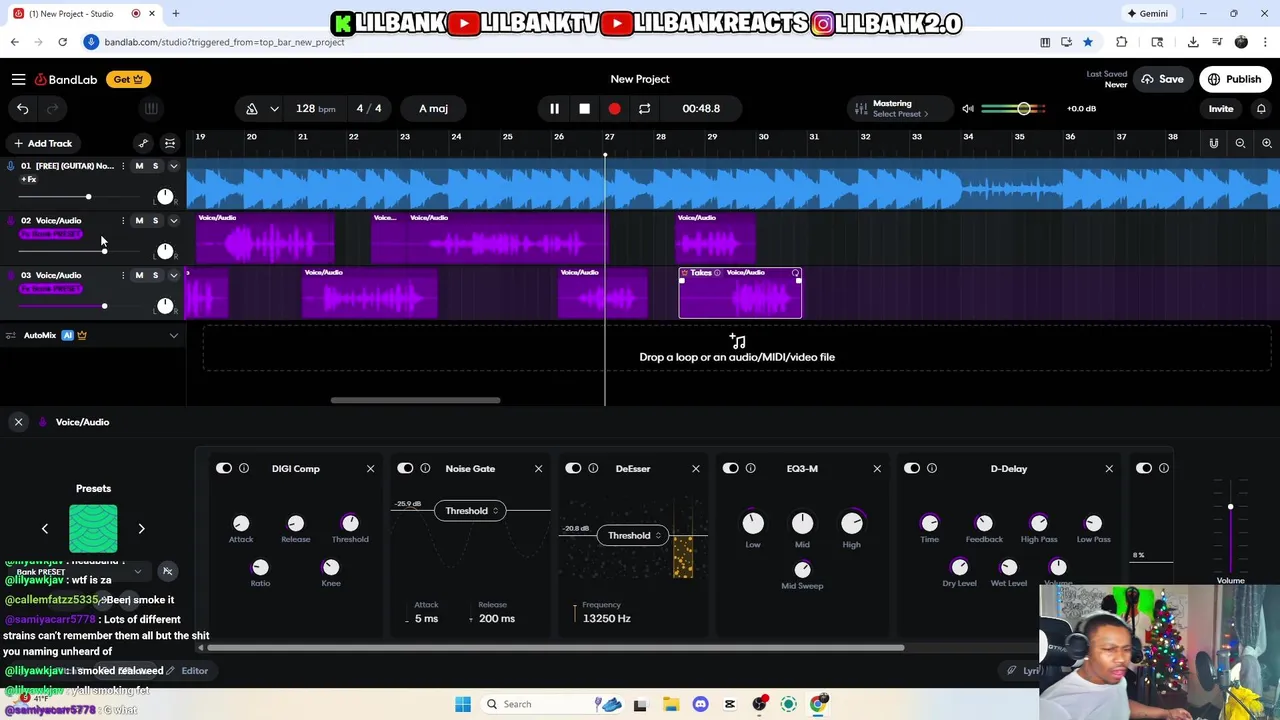Open Google Chrome in Windows taskbar
The width and height of the screenshot is (1280, 720).
818,704
